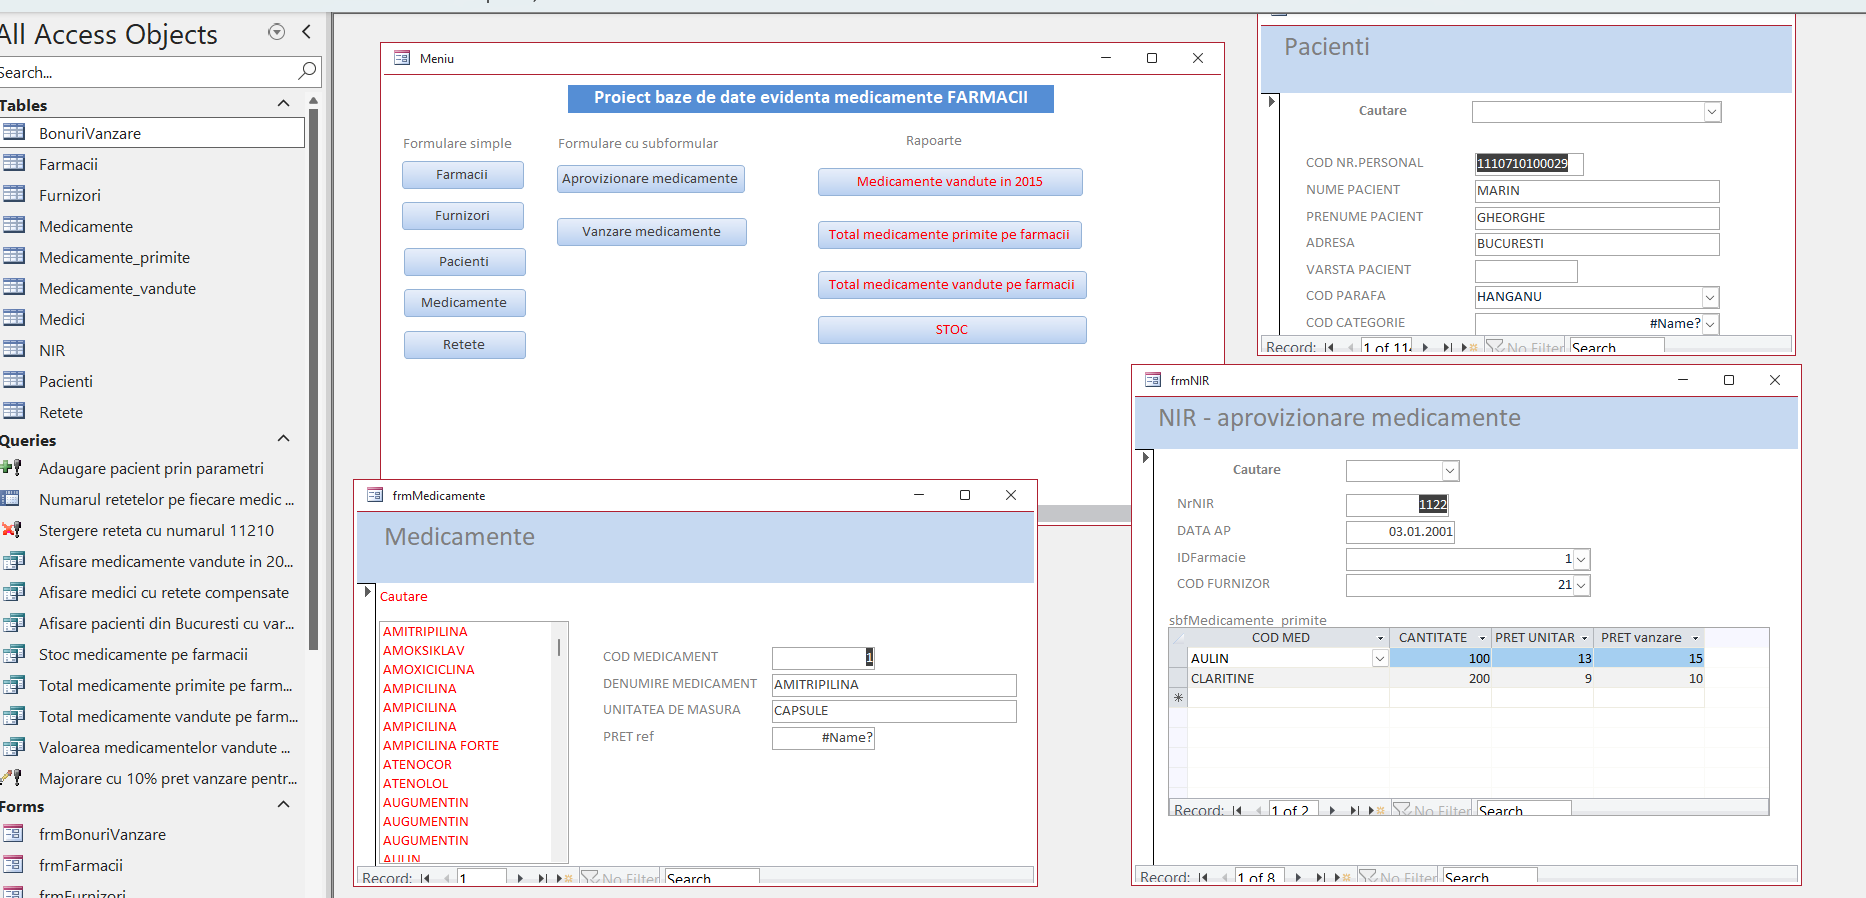Select the AULIN row selector in subform
This screenshot has width=1866, height=898.
[1178, 658]
